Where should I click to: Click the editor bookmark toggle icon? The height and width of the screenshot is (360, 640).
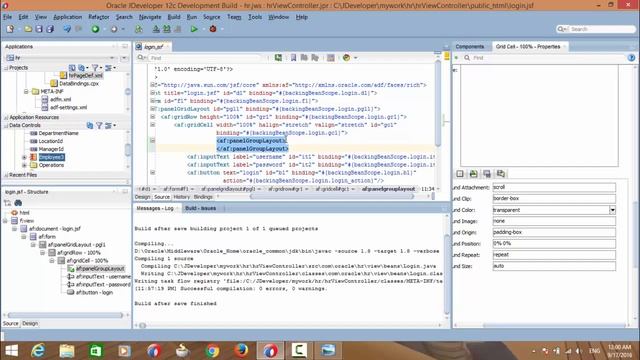point(293,58)
